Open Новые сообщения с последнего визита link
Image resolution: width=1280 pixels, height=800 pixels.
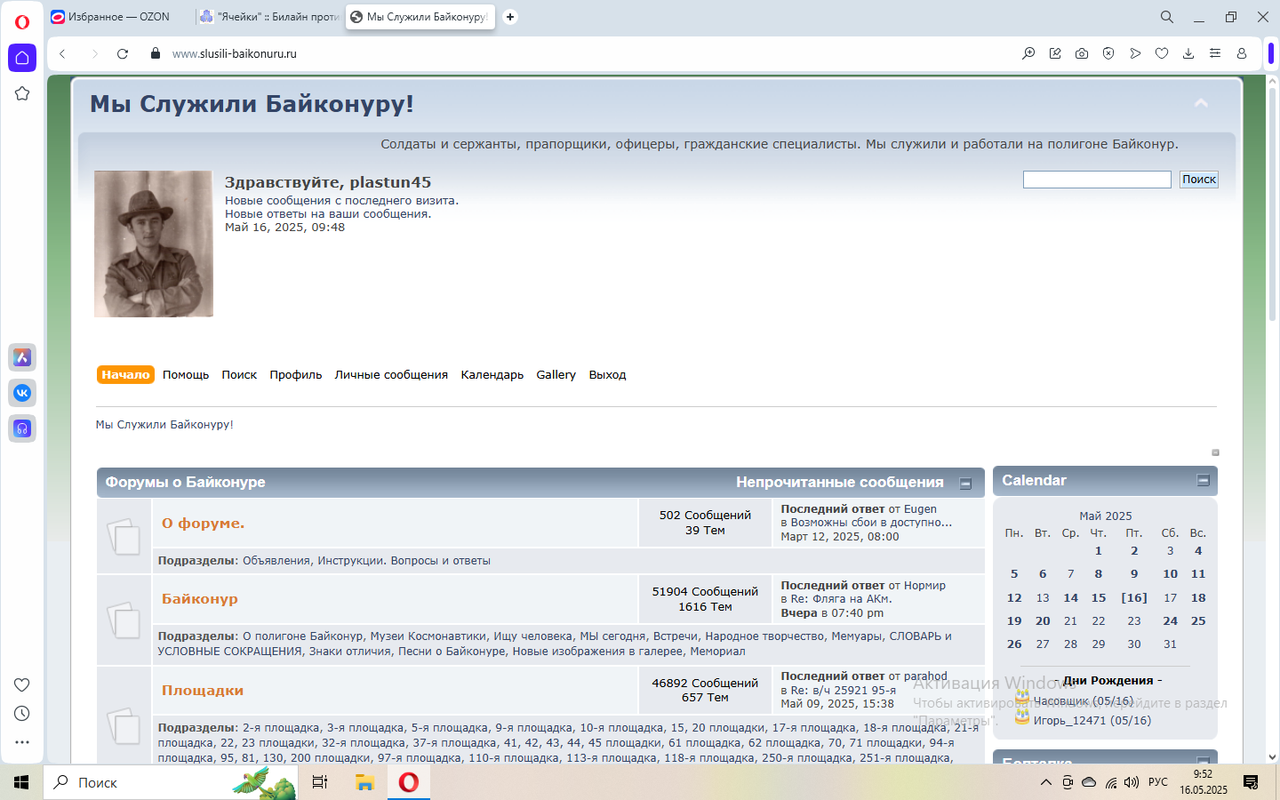coord(342,200)
